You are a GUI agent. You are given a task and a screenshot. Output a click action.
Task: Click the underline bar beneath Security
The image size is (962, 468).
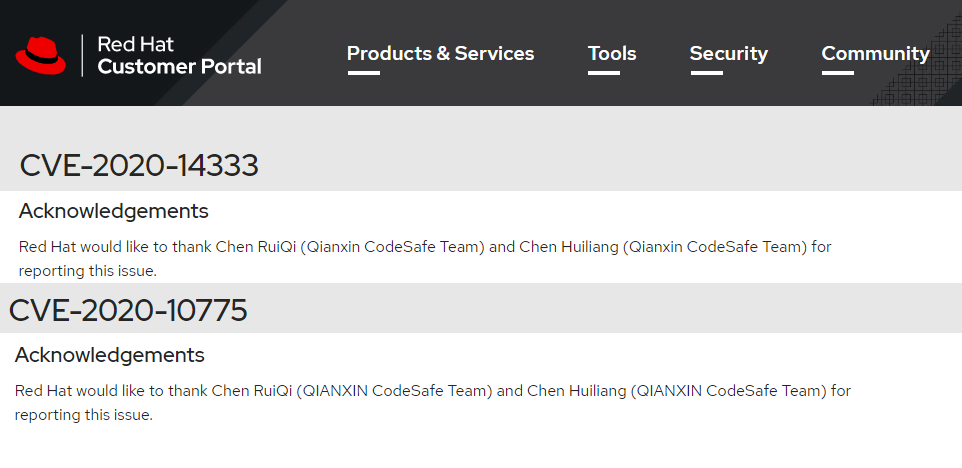(706, 73)
